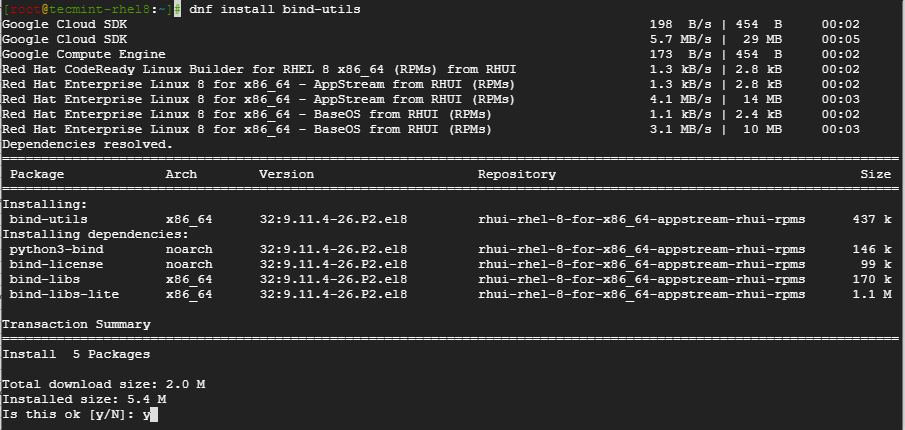Click the "Package" column header
Viewport: 905px width, 430px height.
[x=37, y=174]
